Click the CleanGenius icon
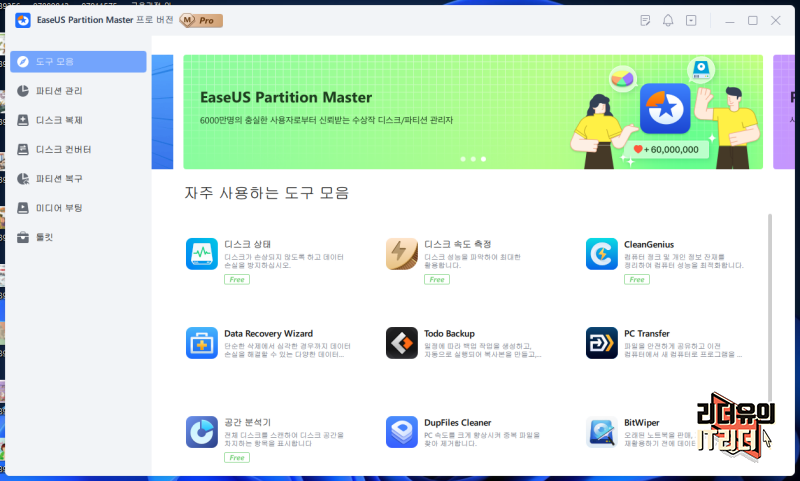 click(x=602, y=254)
